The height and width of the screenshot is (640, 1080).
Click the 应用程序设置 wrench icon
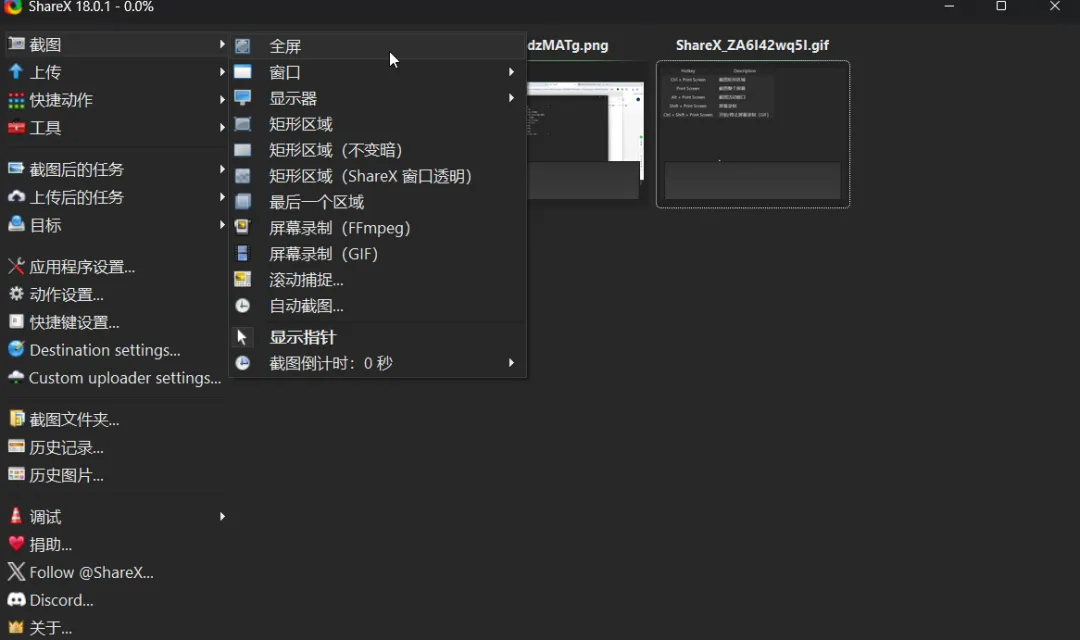pos(16,267)
